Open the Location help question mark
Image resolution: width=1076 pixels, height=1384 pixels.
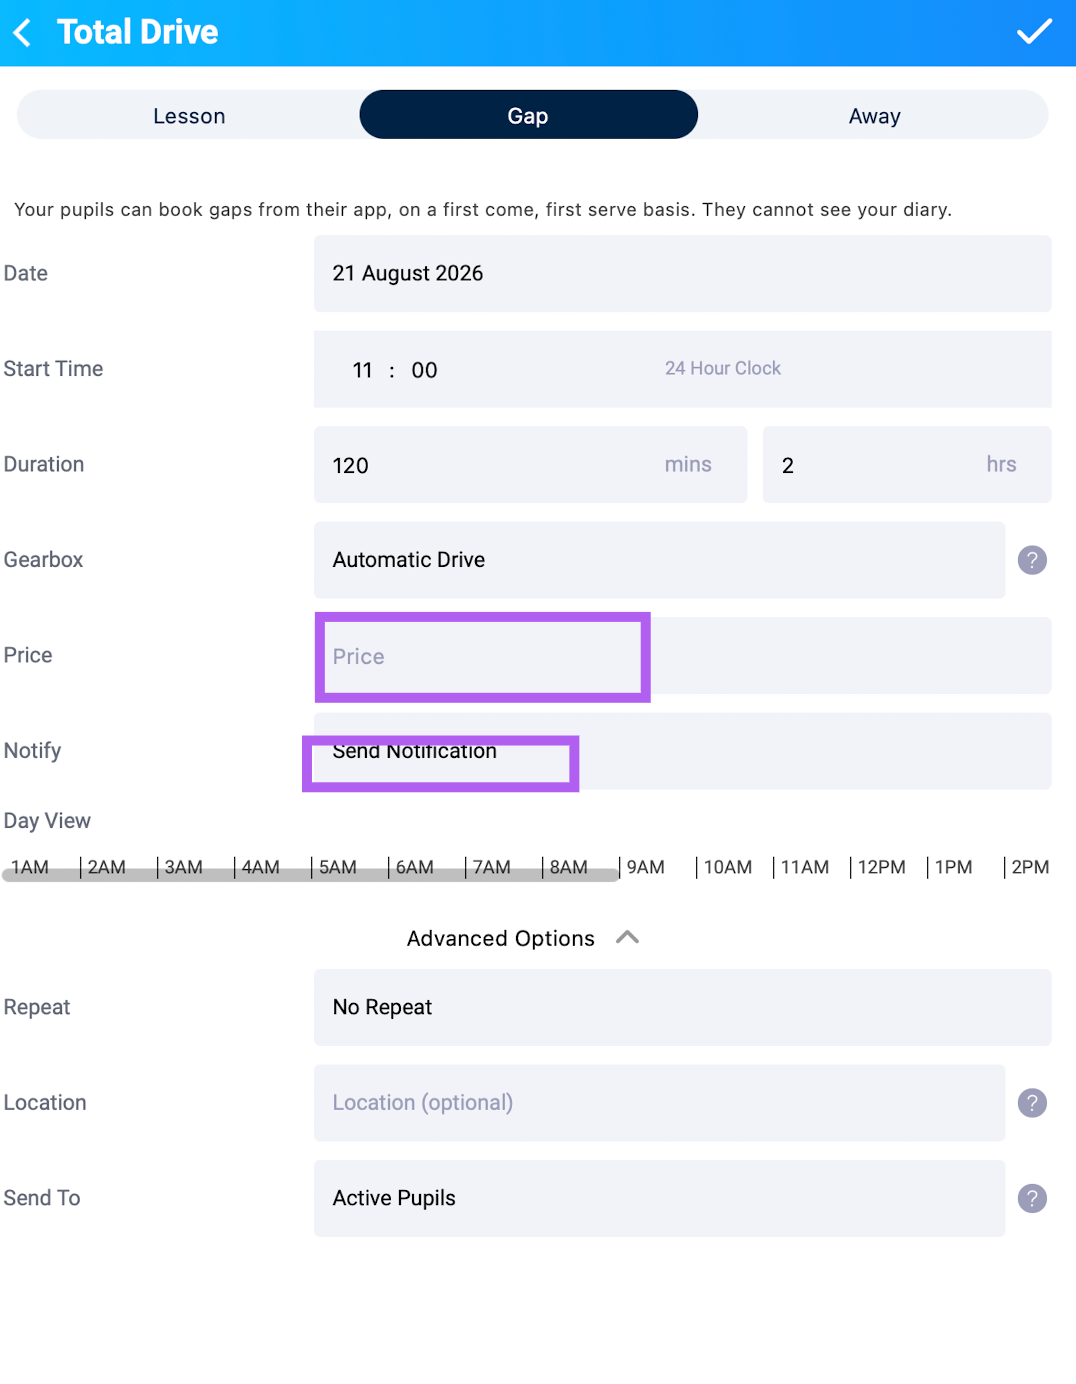pyautogui.click(x=1032, y=1103)
